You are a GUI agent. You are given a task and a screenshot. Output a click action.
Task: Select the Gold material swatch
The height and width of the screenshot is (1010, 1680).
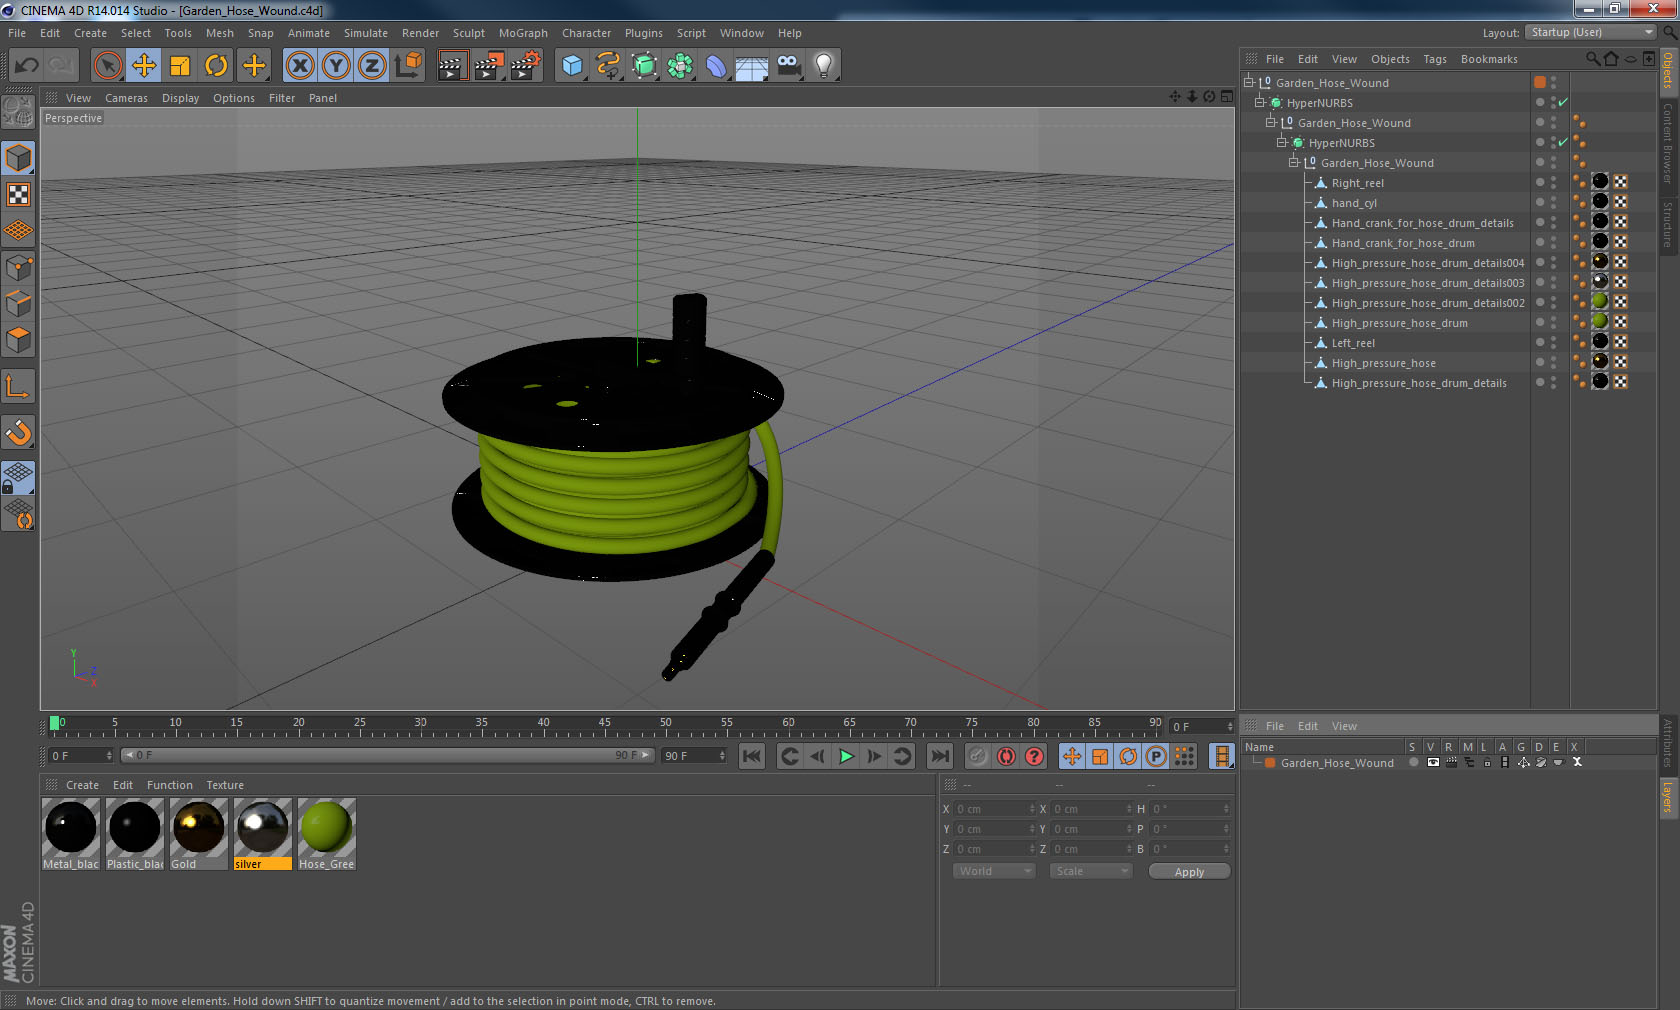[199, 834]
